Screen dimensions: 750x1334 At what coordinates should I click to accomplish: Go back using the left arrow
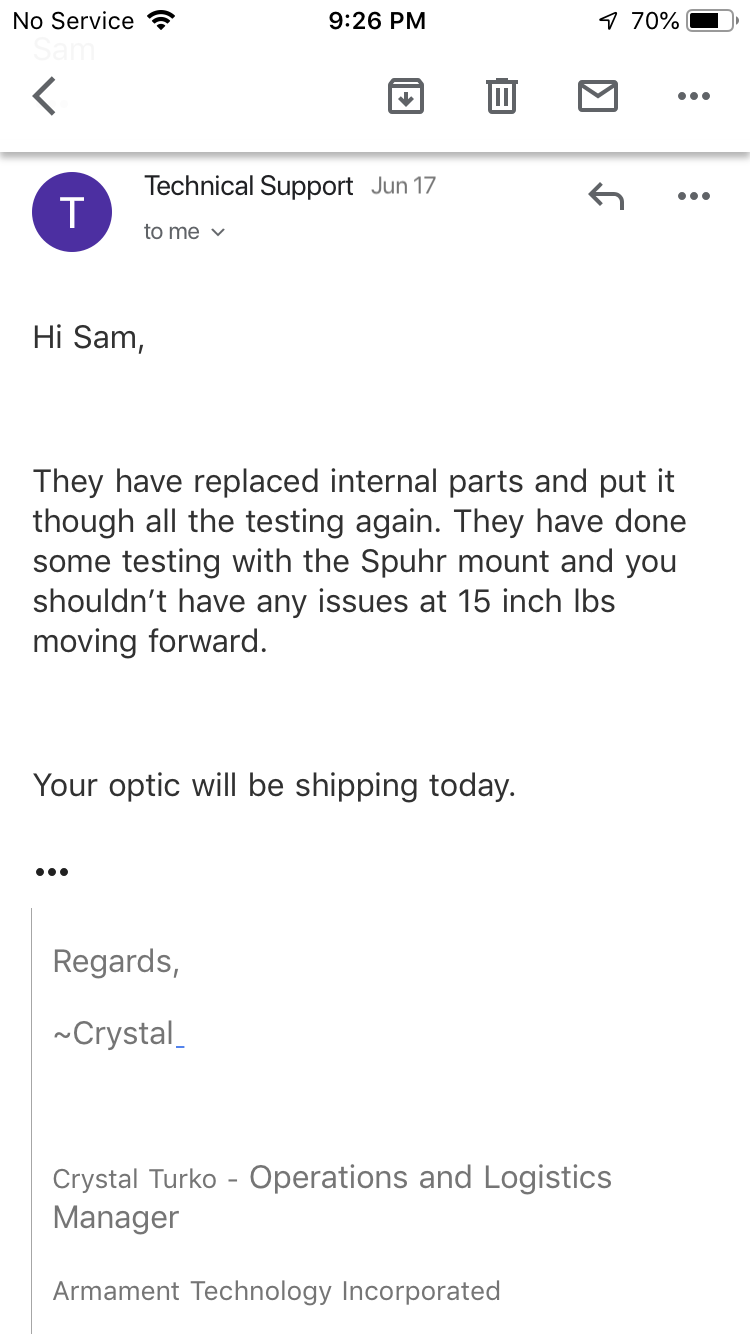pyautogui.click(x=45, y=97)
